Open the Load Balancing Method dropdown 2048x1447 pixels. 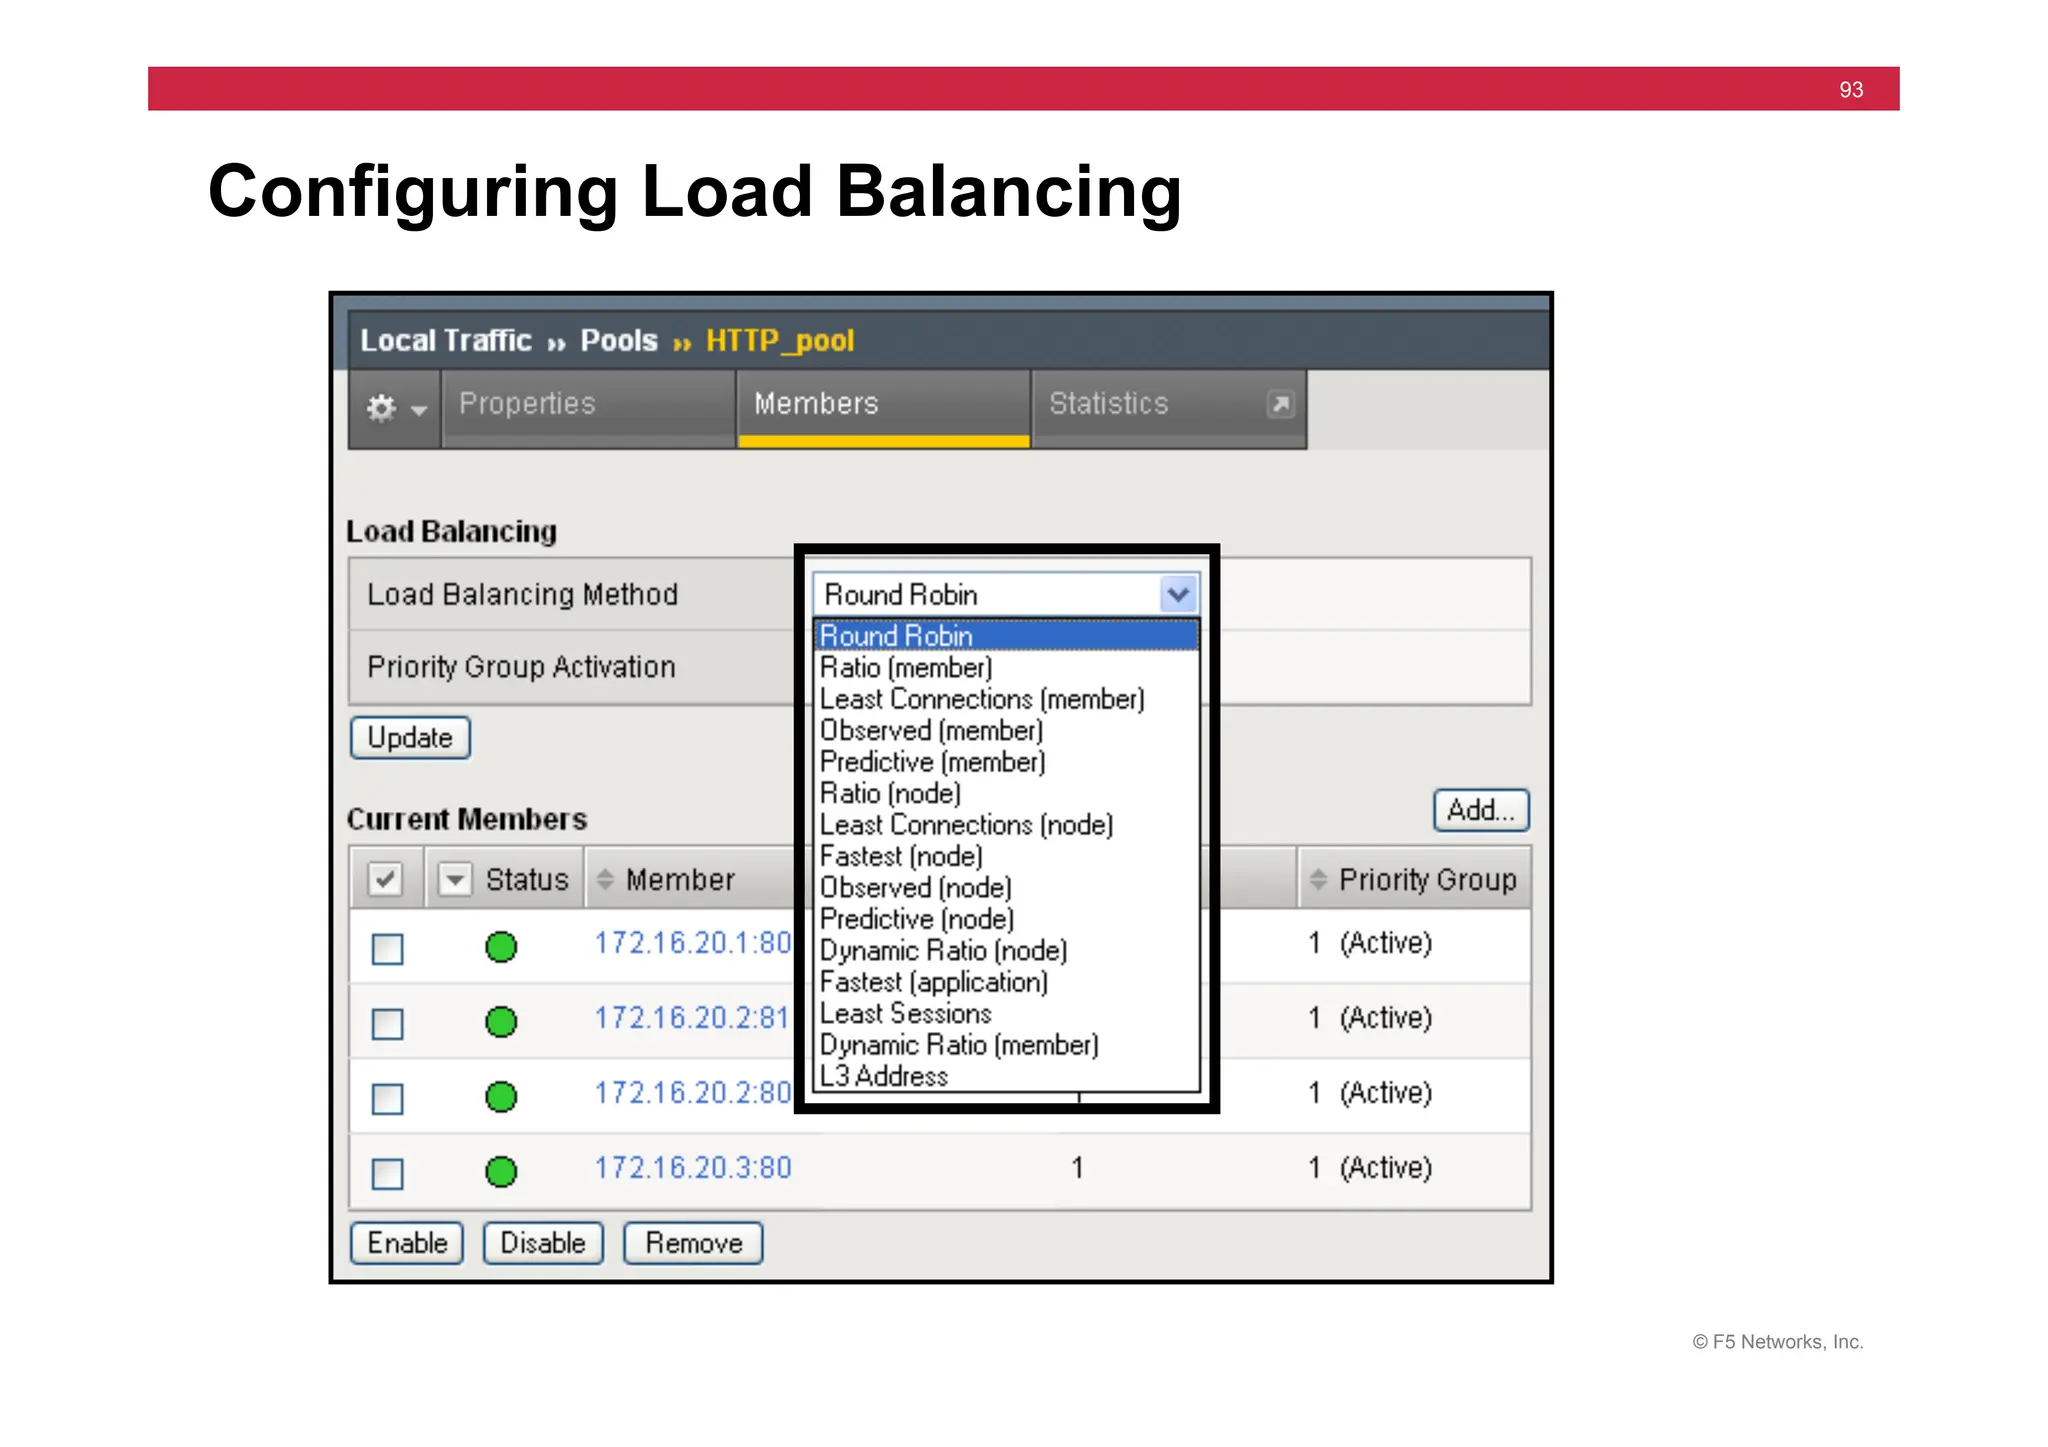[1006, 594]
